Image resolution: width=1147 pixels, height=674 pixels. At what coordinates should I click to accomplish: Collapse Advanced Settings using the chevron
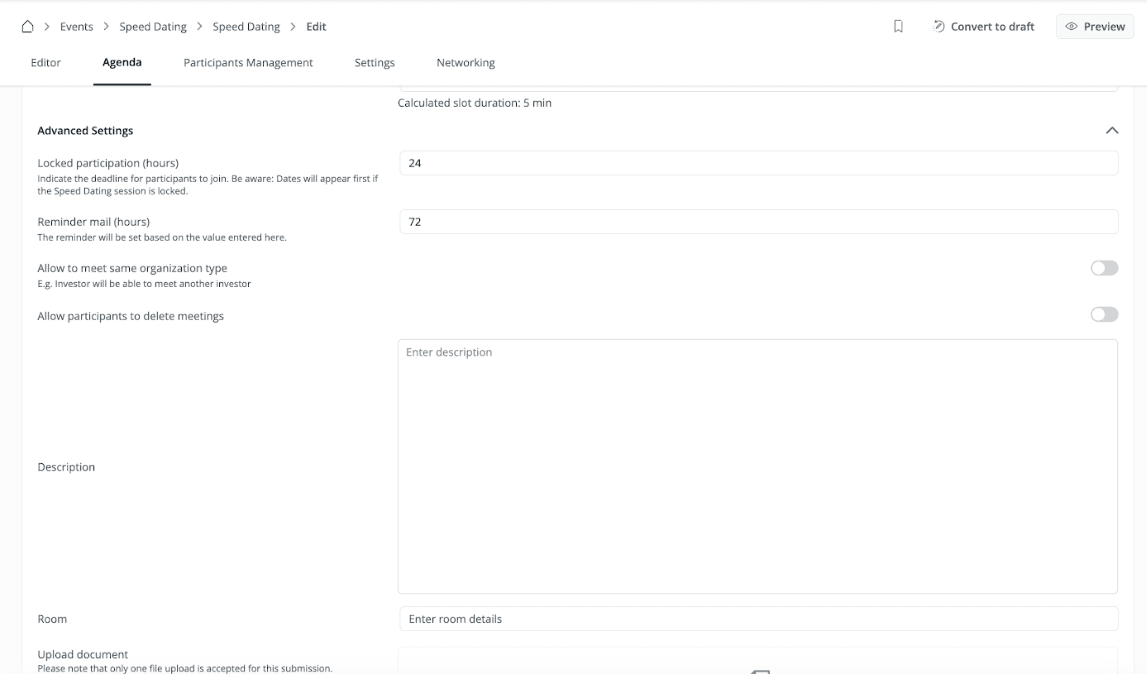tap(1111, 131)
